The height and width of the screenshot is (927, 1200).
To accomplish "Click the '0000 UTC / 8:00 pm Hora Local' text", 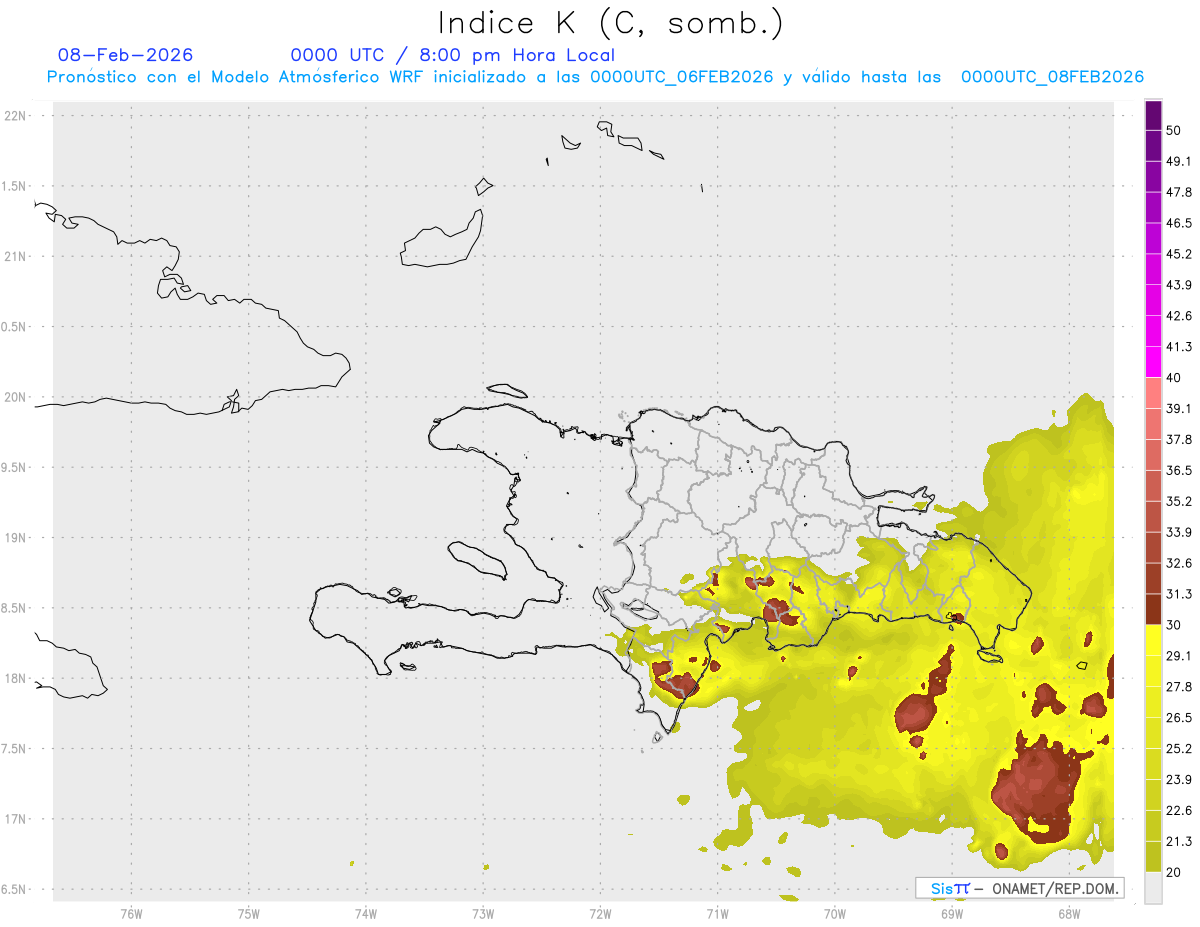I will pyautogui.click(x=452, y=55).
